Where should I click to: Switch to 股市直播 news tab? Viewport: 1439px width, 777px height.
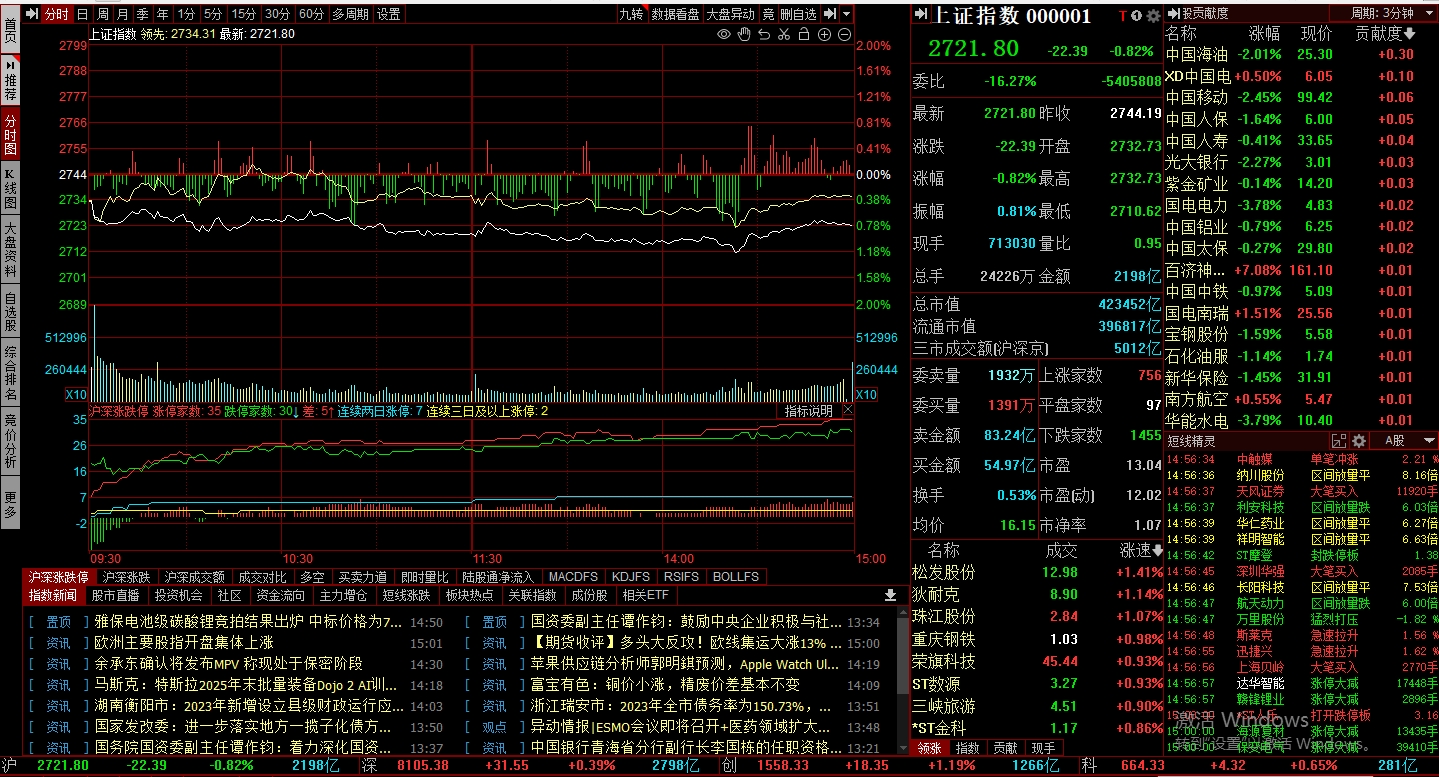[115, 595]
